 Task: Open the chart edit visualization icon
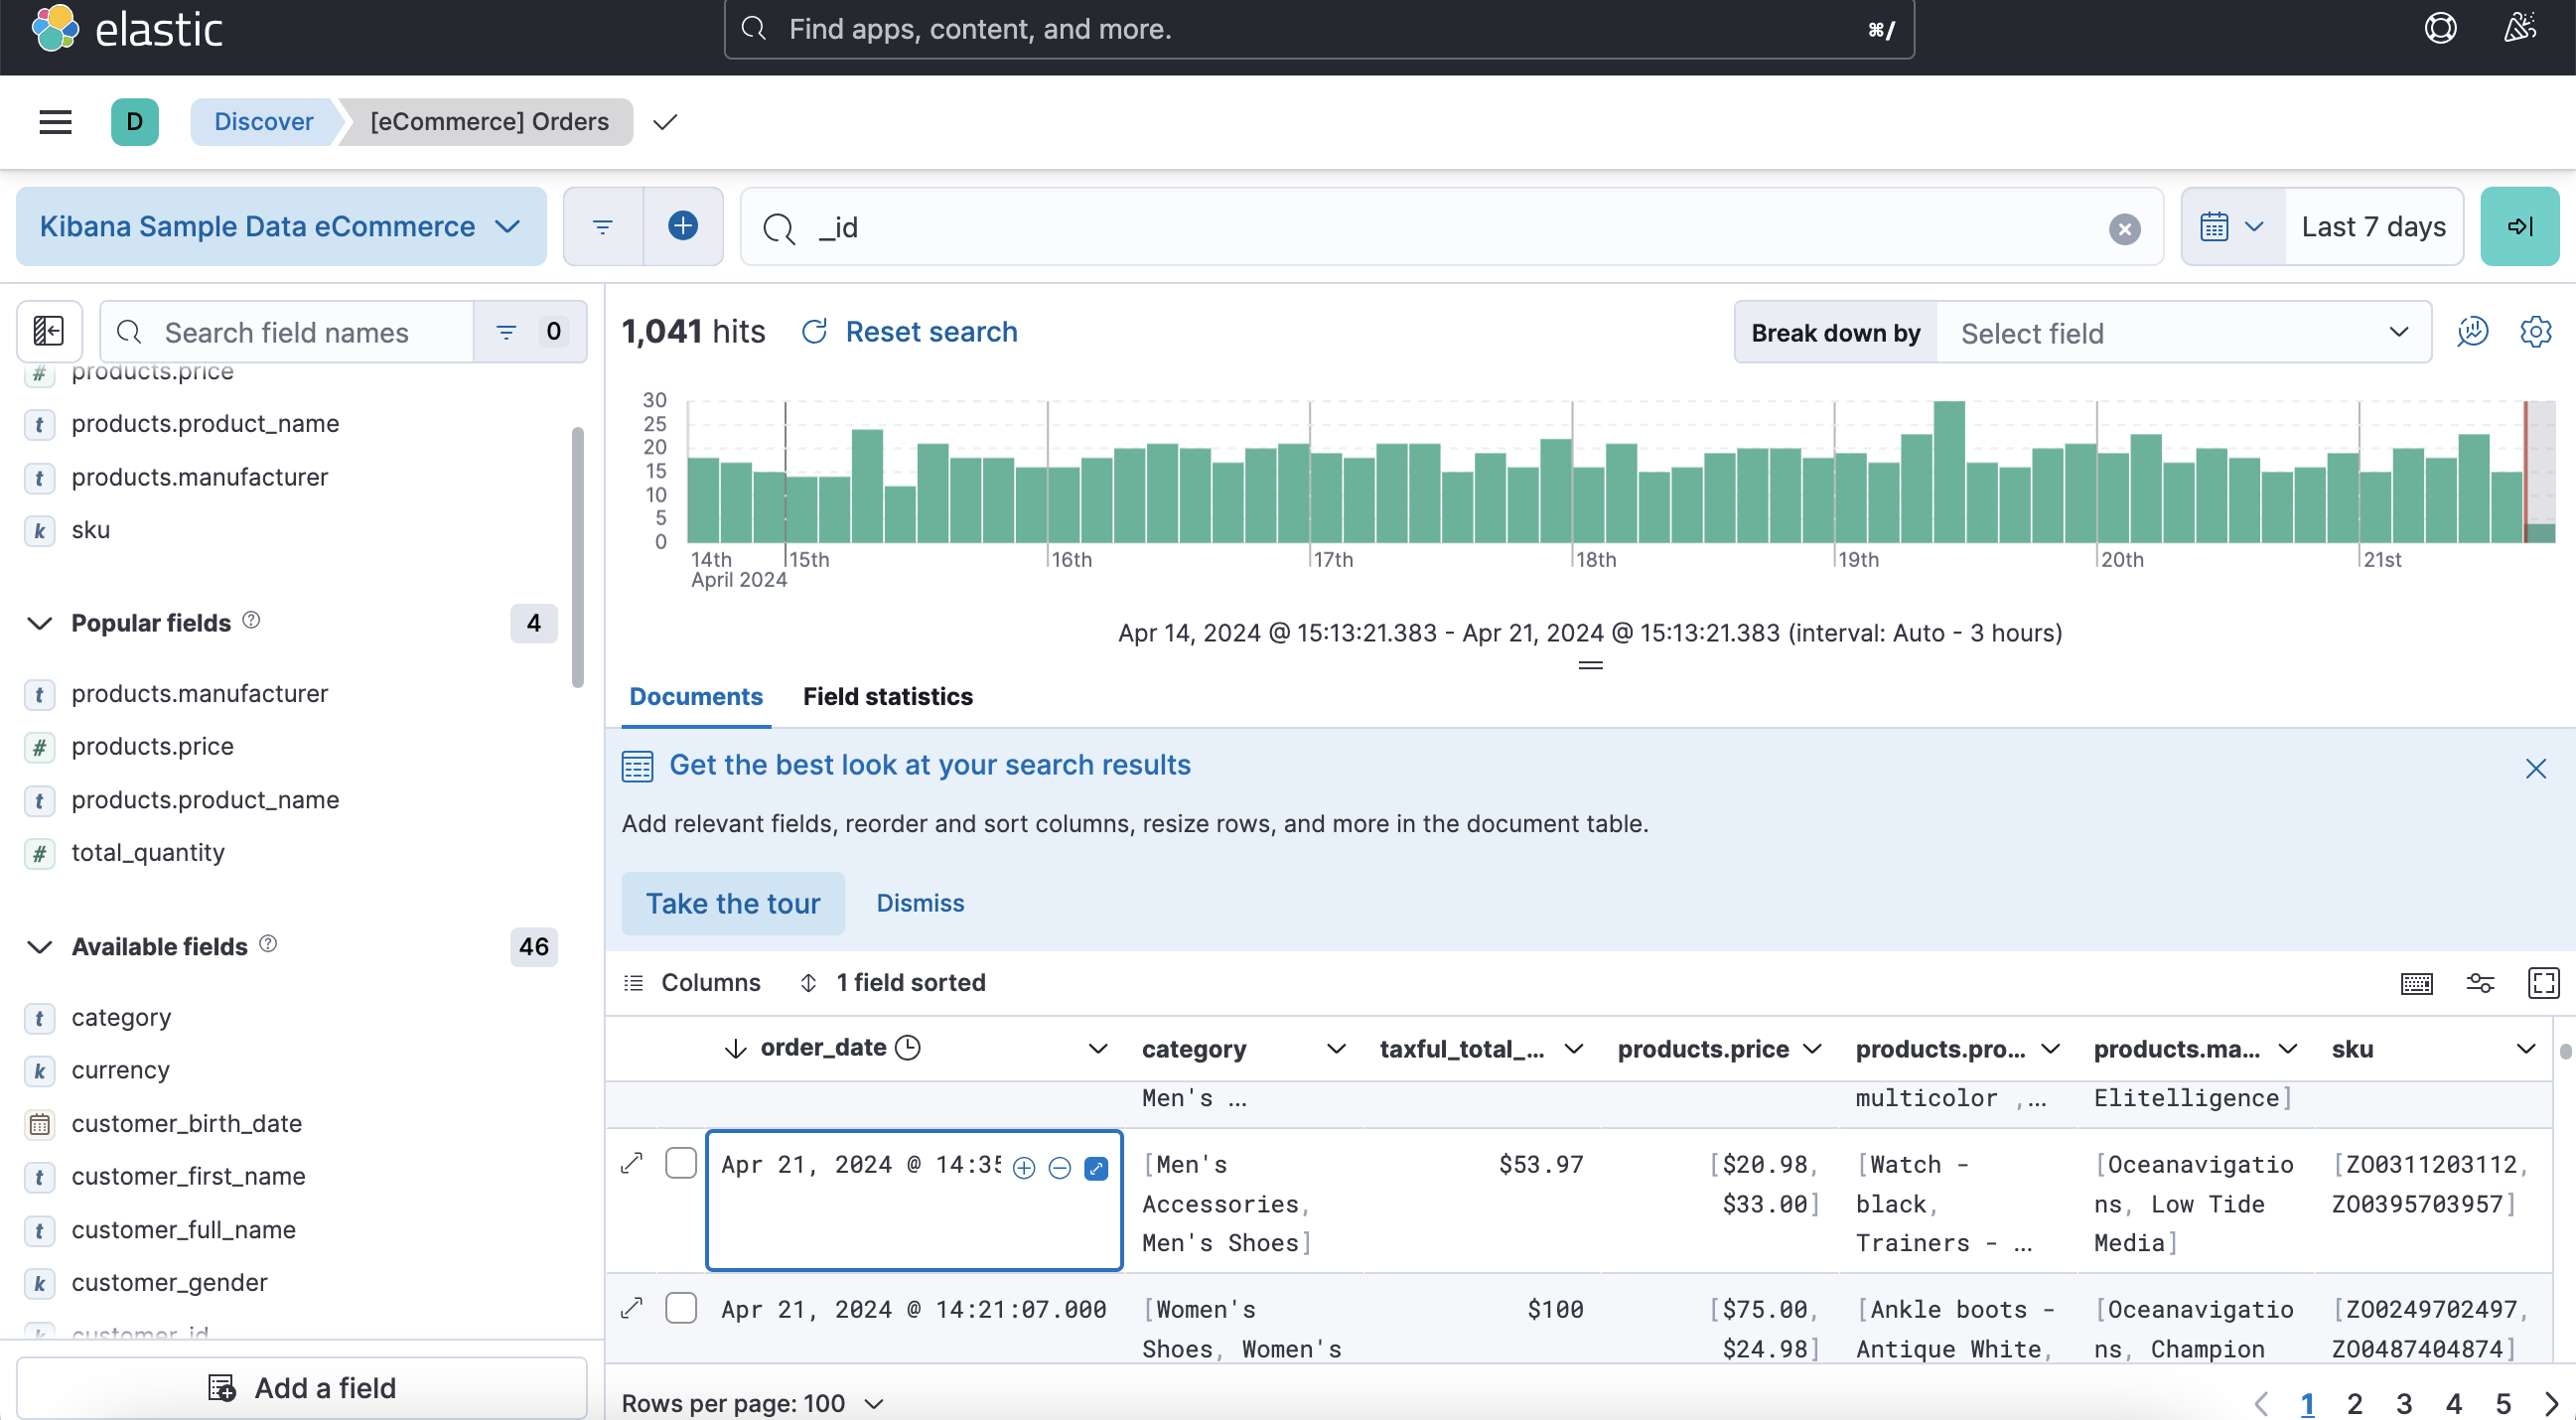point(2472,332)
